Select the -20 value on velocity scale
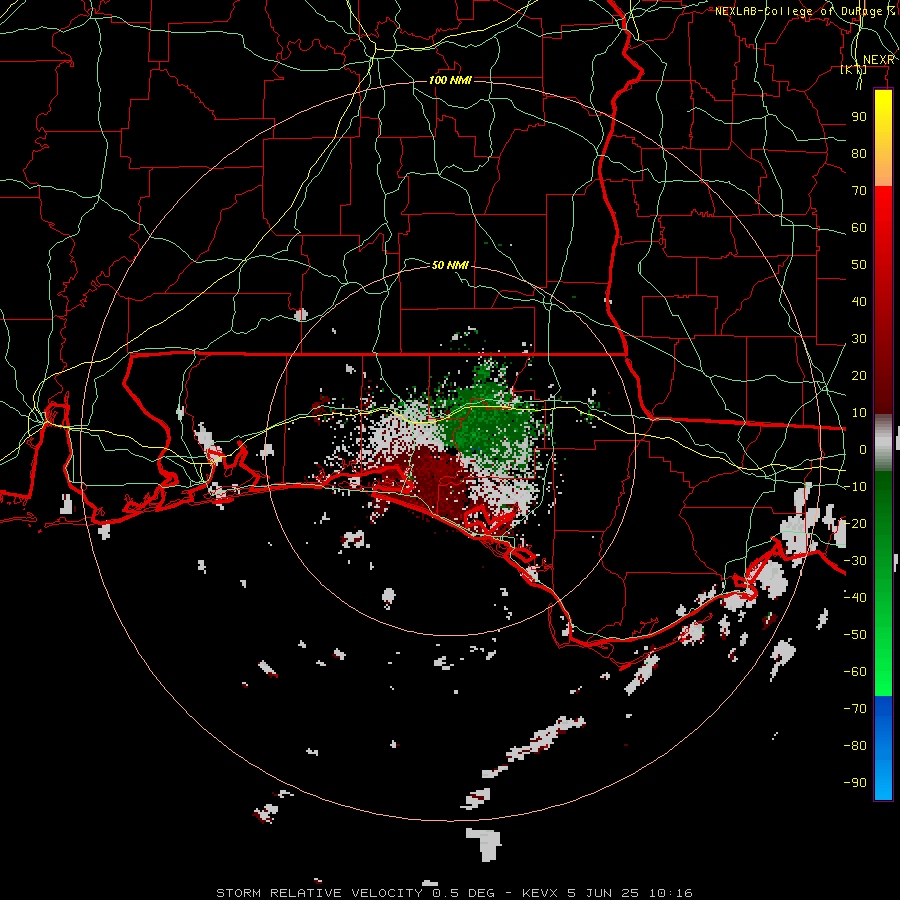900x900 pixels. click(x=855, y=523)
